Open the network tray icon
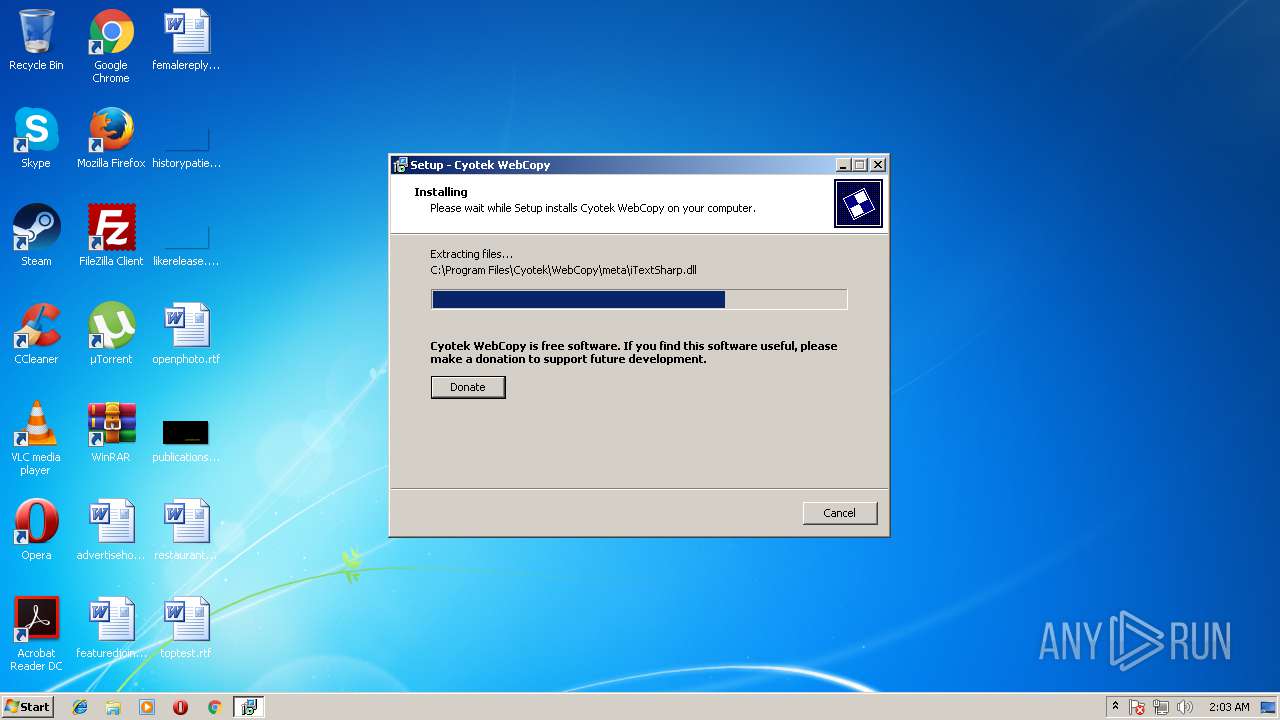The height and width of the screenshot is (720, 1280). (1161, 707)
